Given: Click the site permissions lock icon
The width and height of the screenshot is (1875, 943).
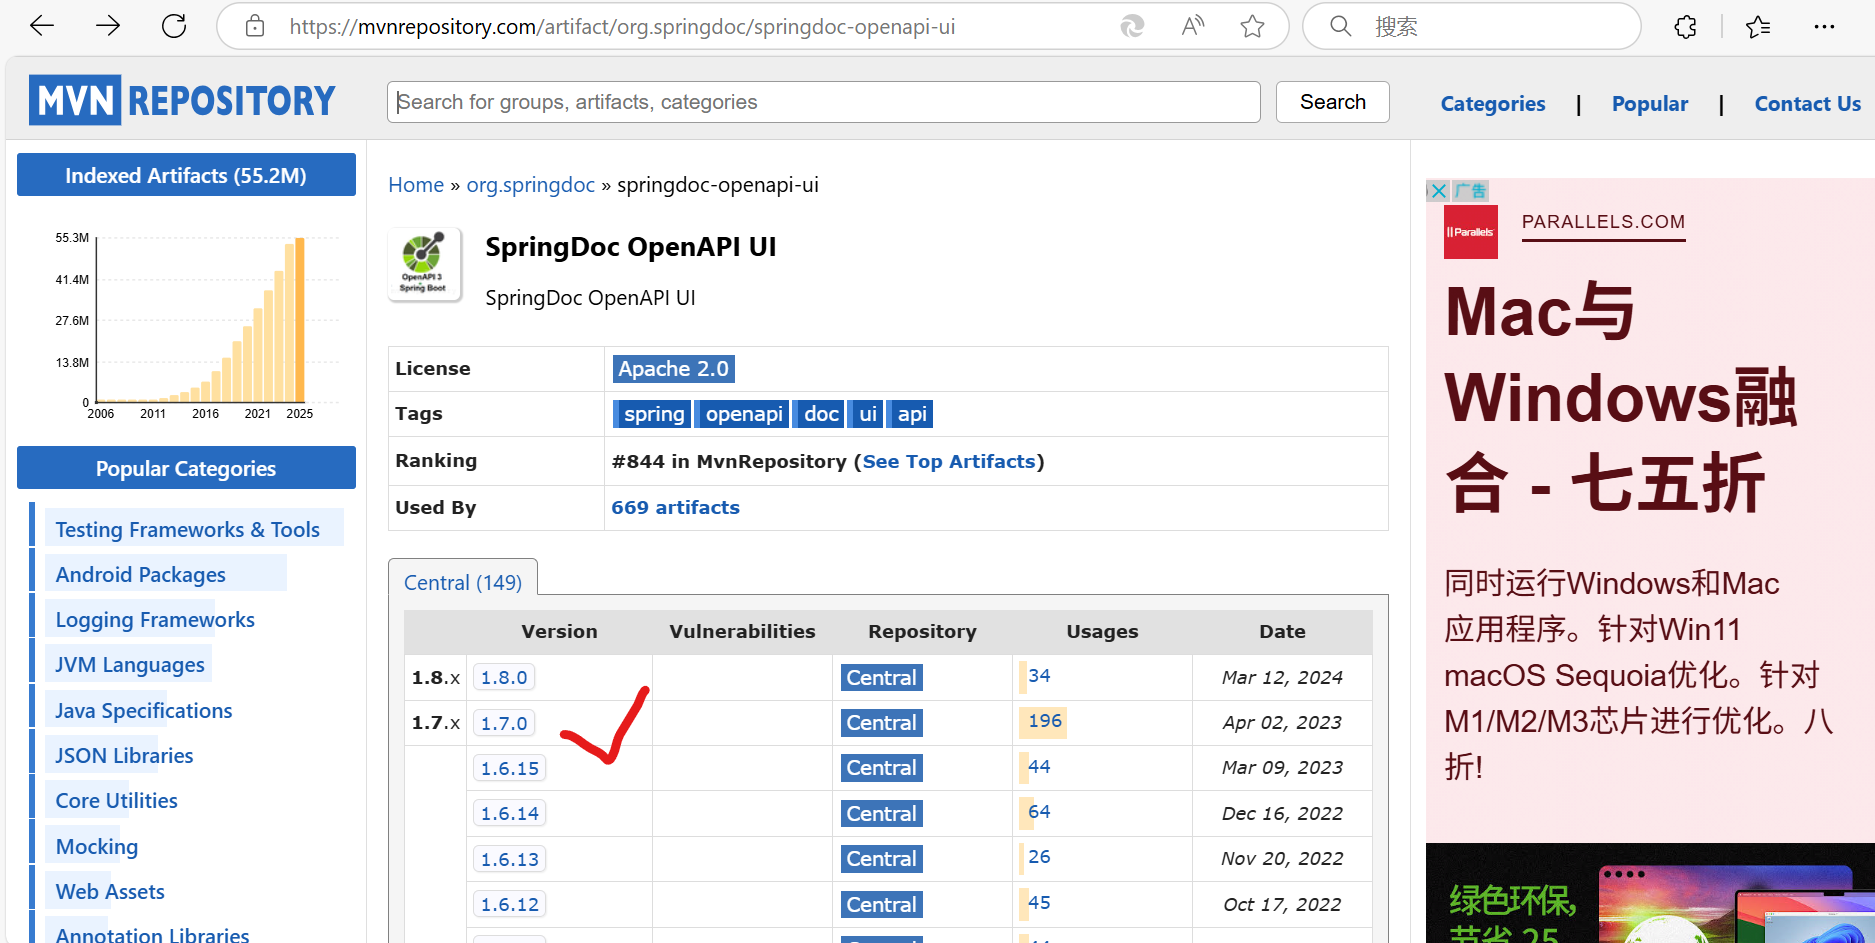Looking at the screenshot, I should click(x=253, y=26).
